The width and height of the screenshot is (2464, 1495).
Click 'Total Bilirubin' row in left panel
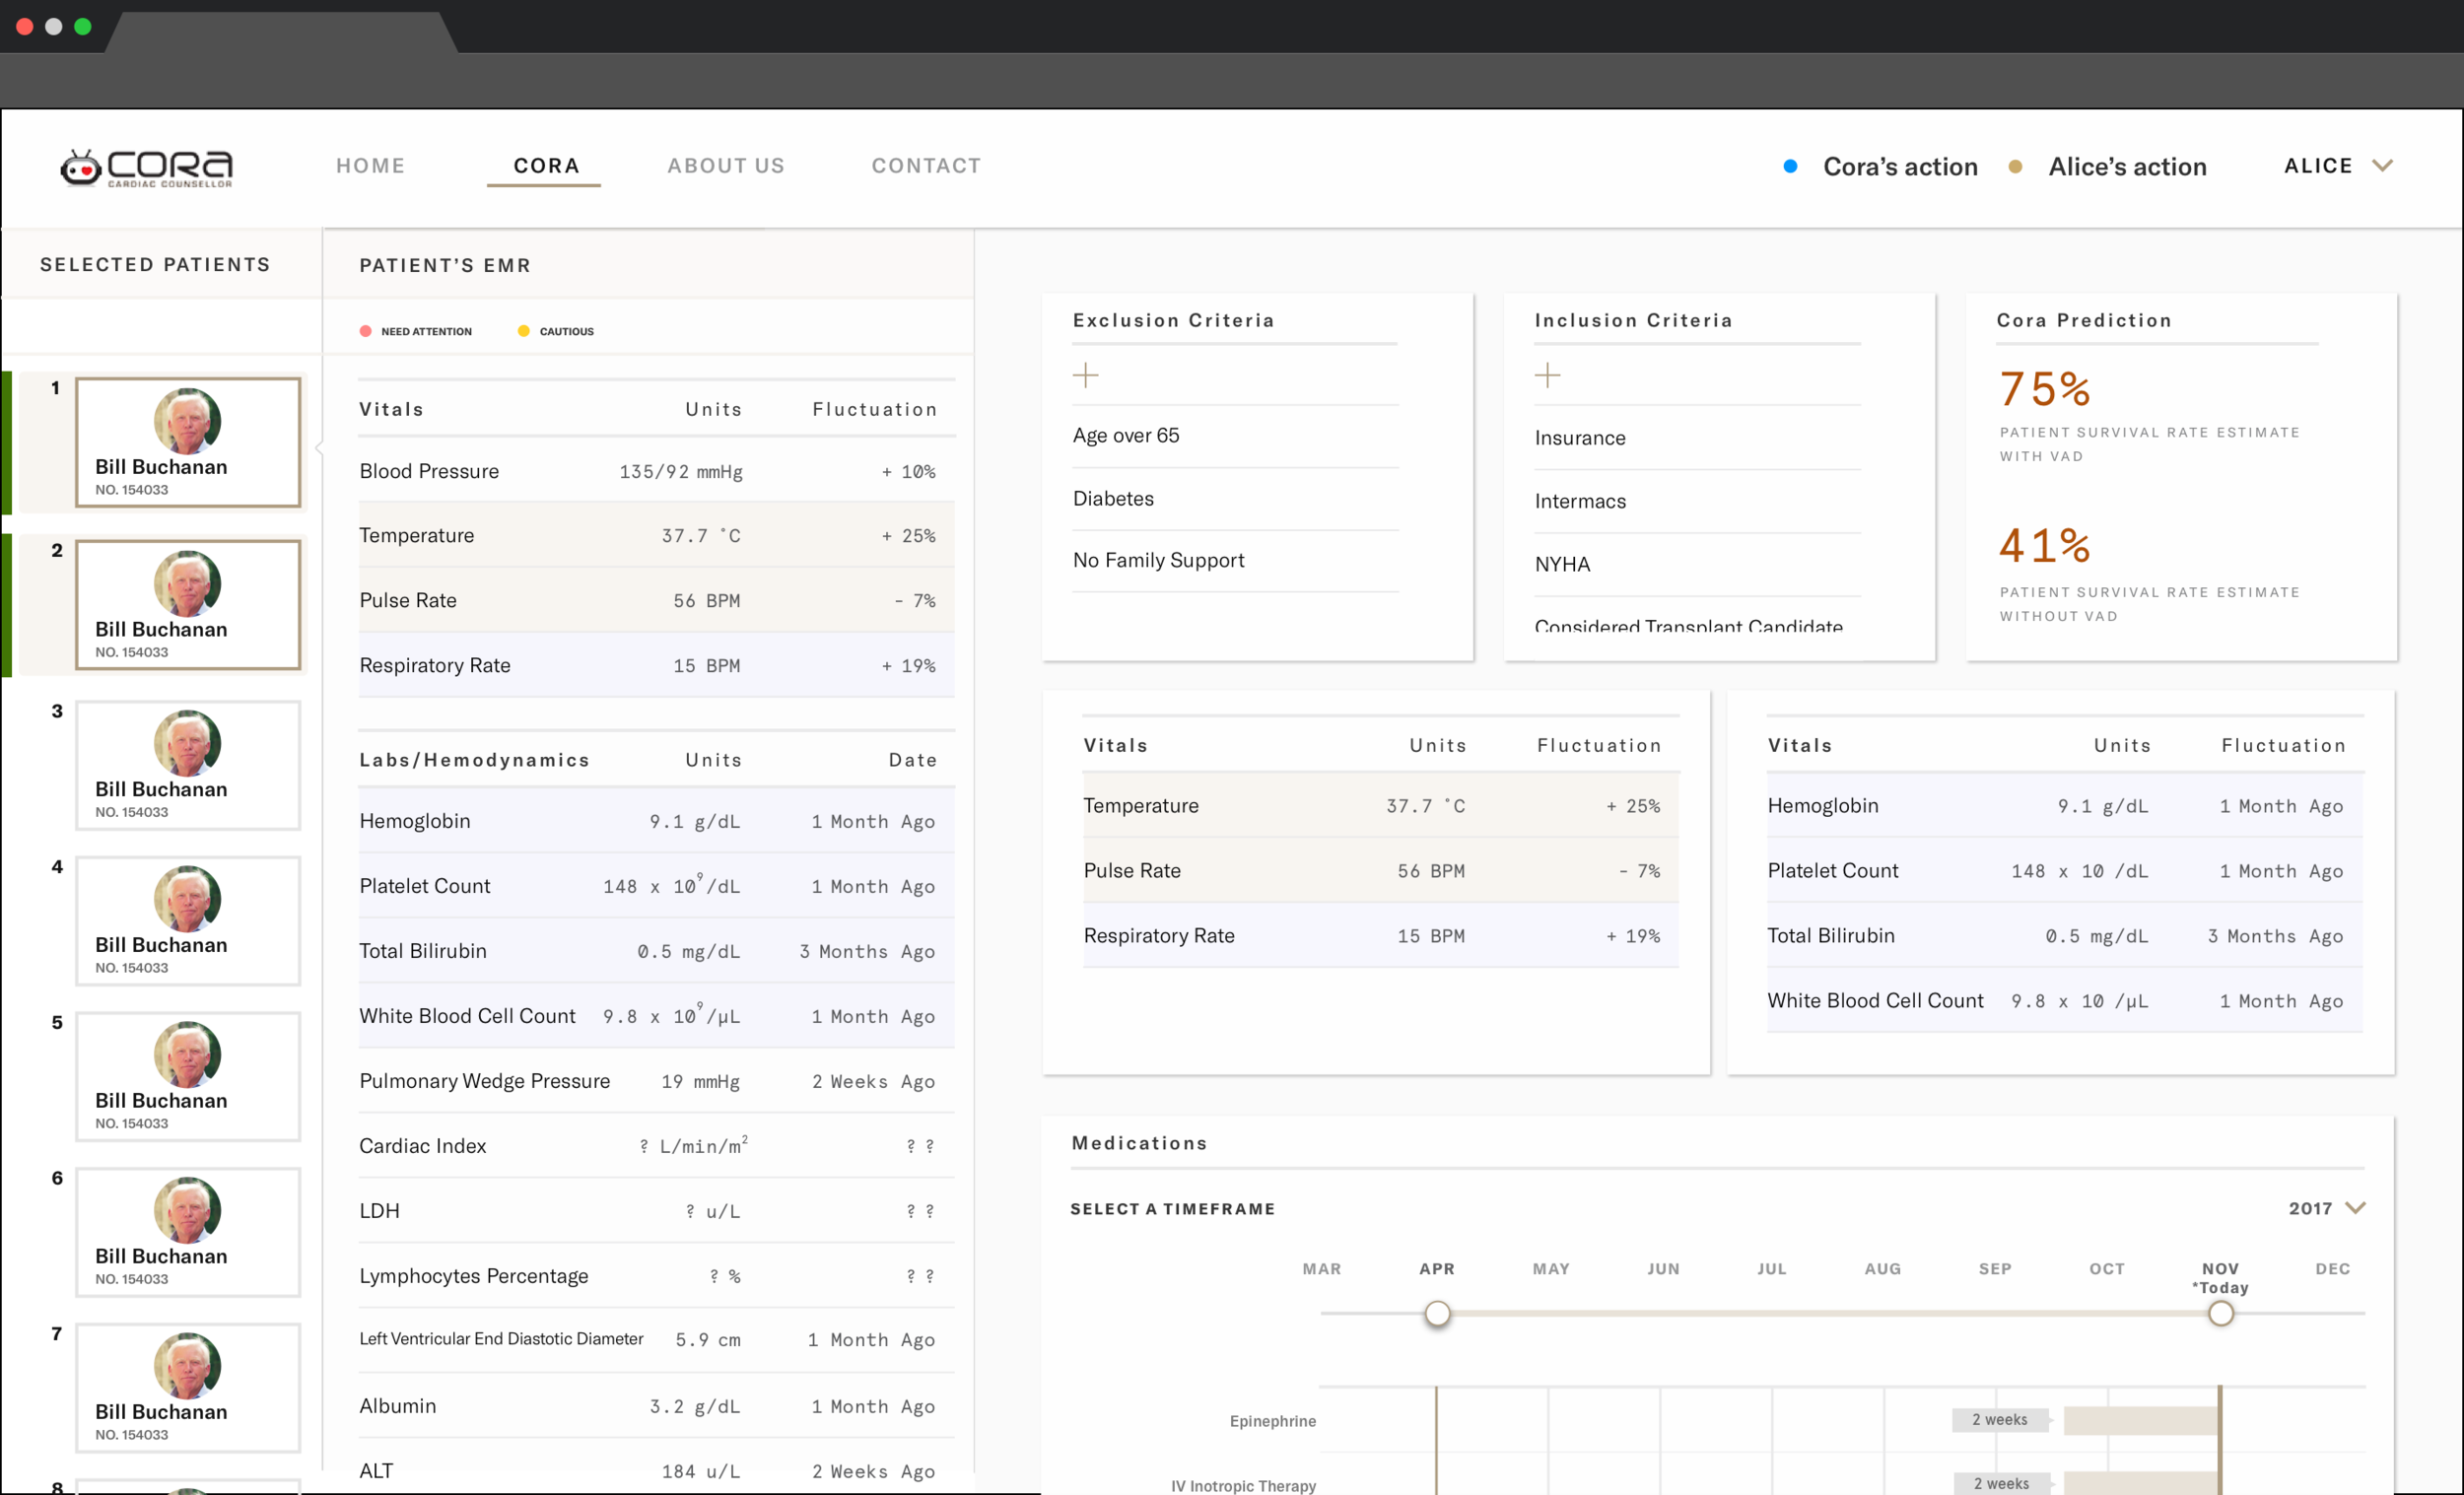click(656, 951)
